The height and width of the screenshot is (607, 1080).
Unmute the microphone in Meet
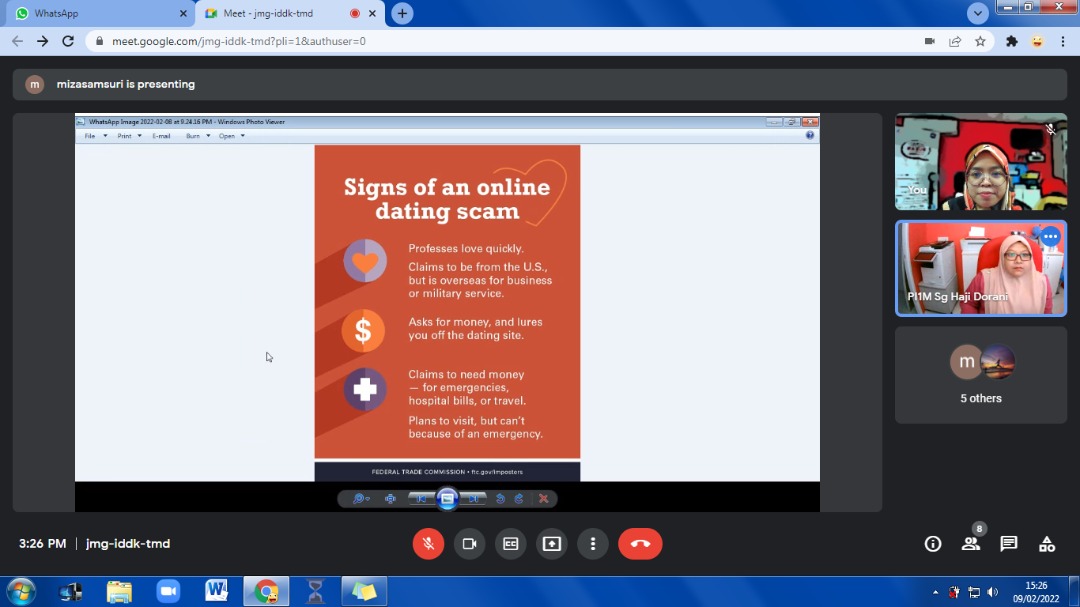coord(428,544)
